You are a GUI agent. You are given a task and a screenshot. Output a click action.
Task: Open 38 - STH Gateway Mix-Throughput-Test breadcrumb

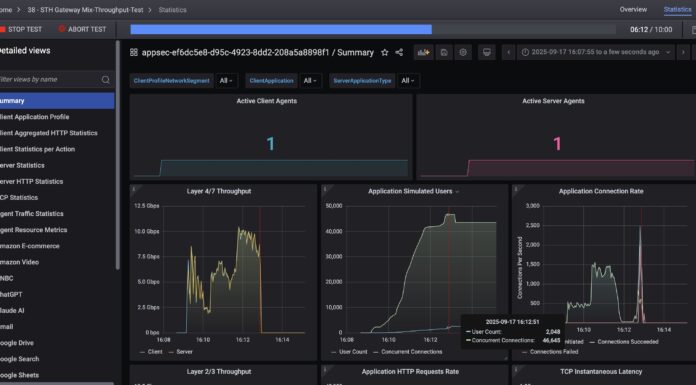[x=85, y=10]
